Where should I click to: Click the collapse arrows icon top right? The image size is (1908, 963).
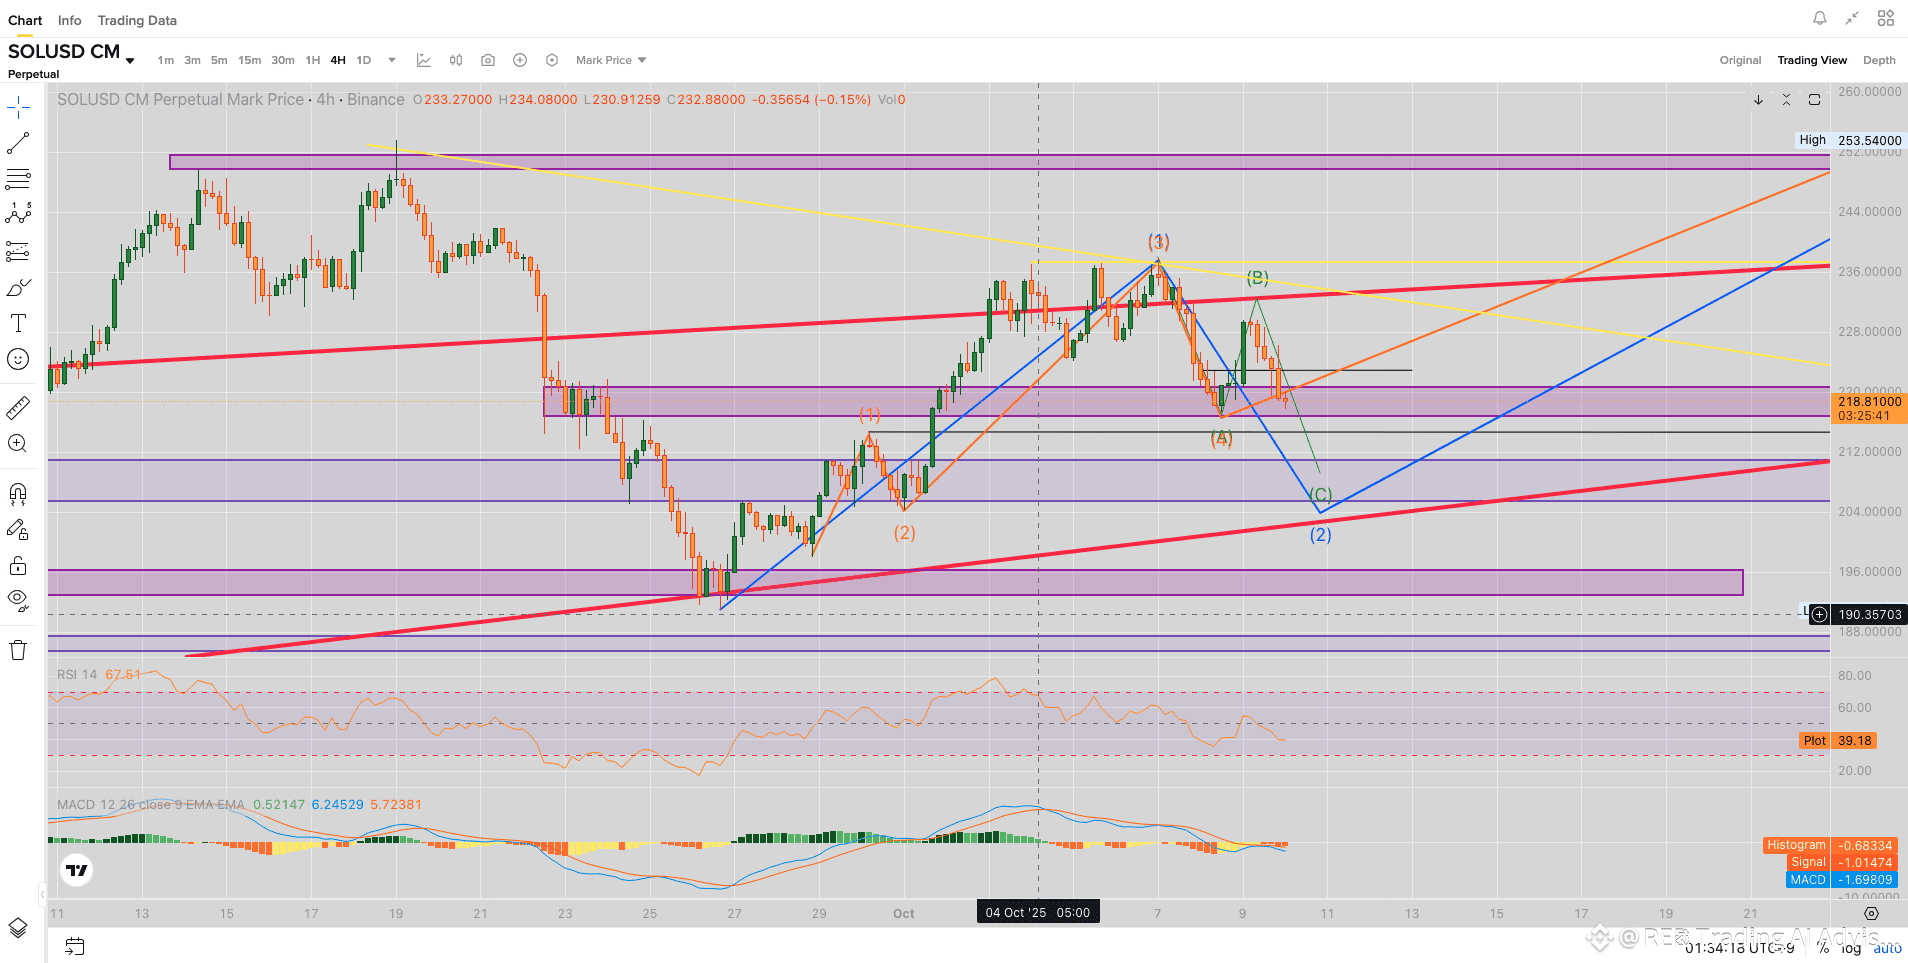pyautogui.click(x=1852, y=18)
